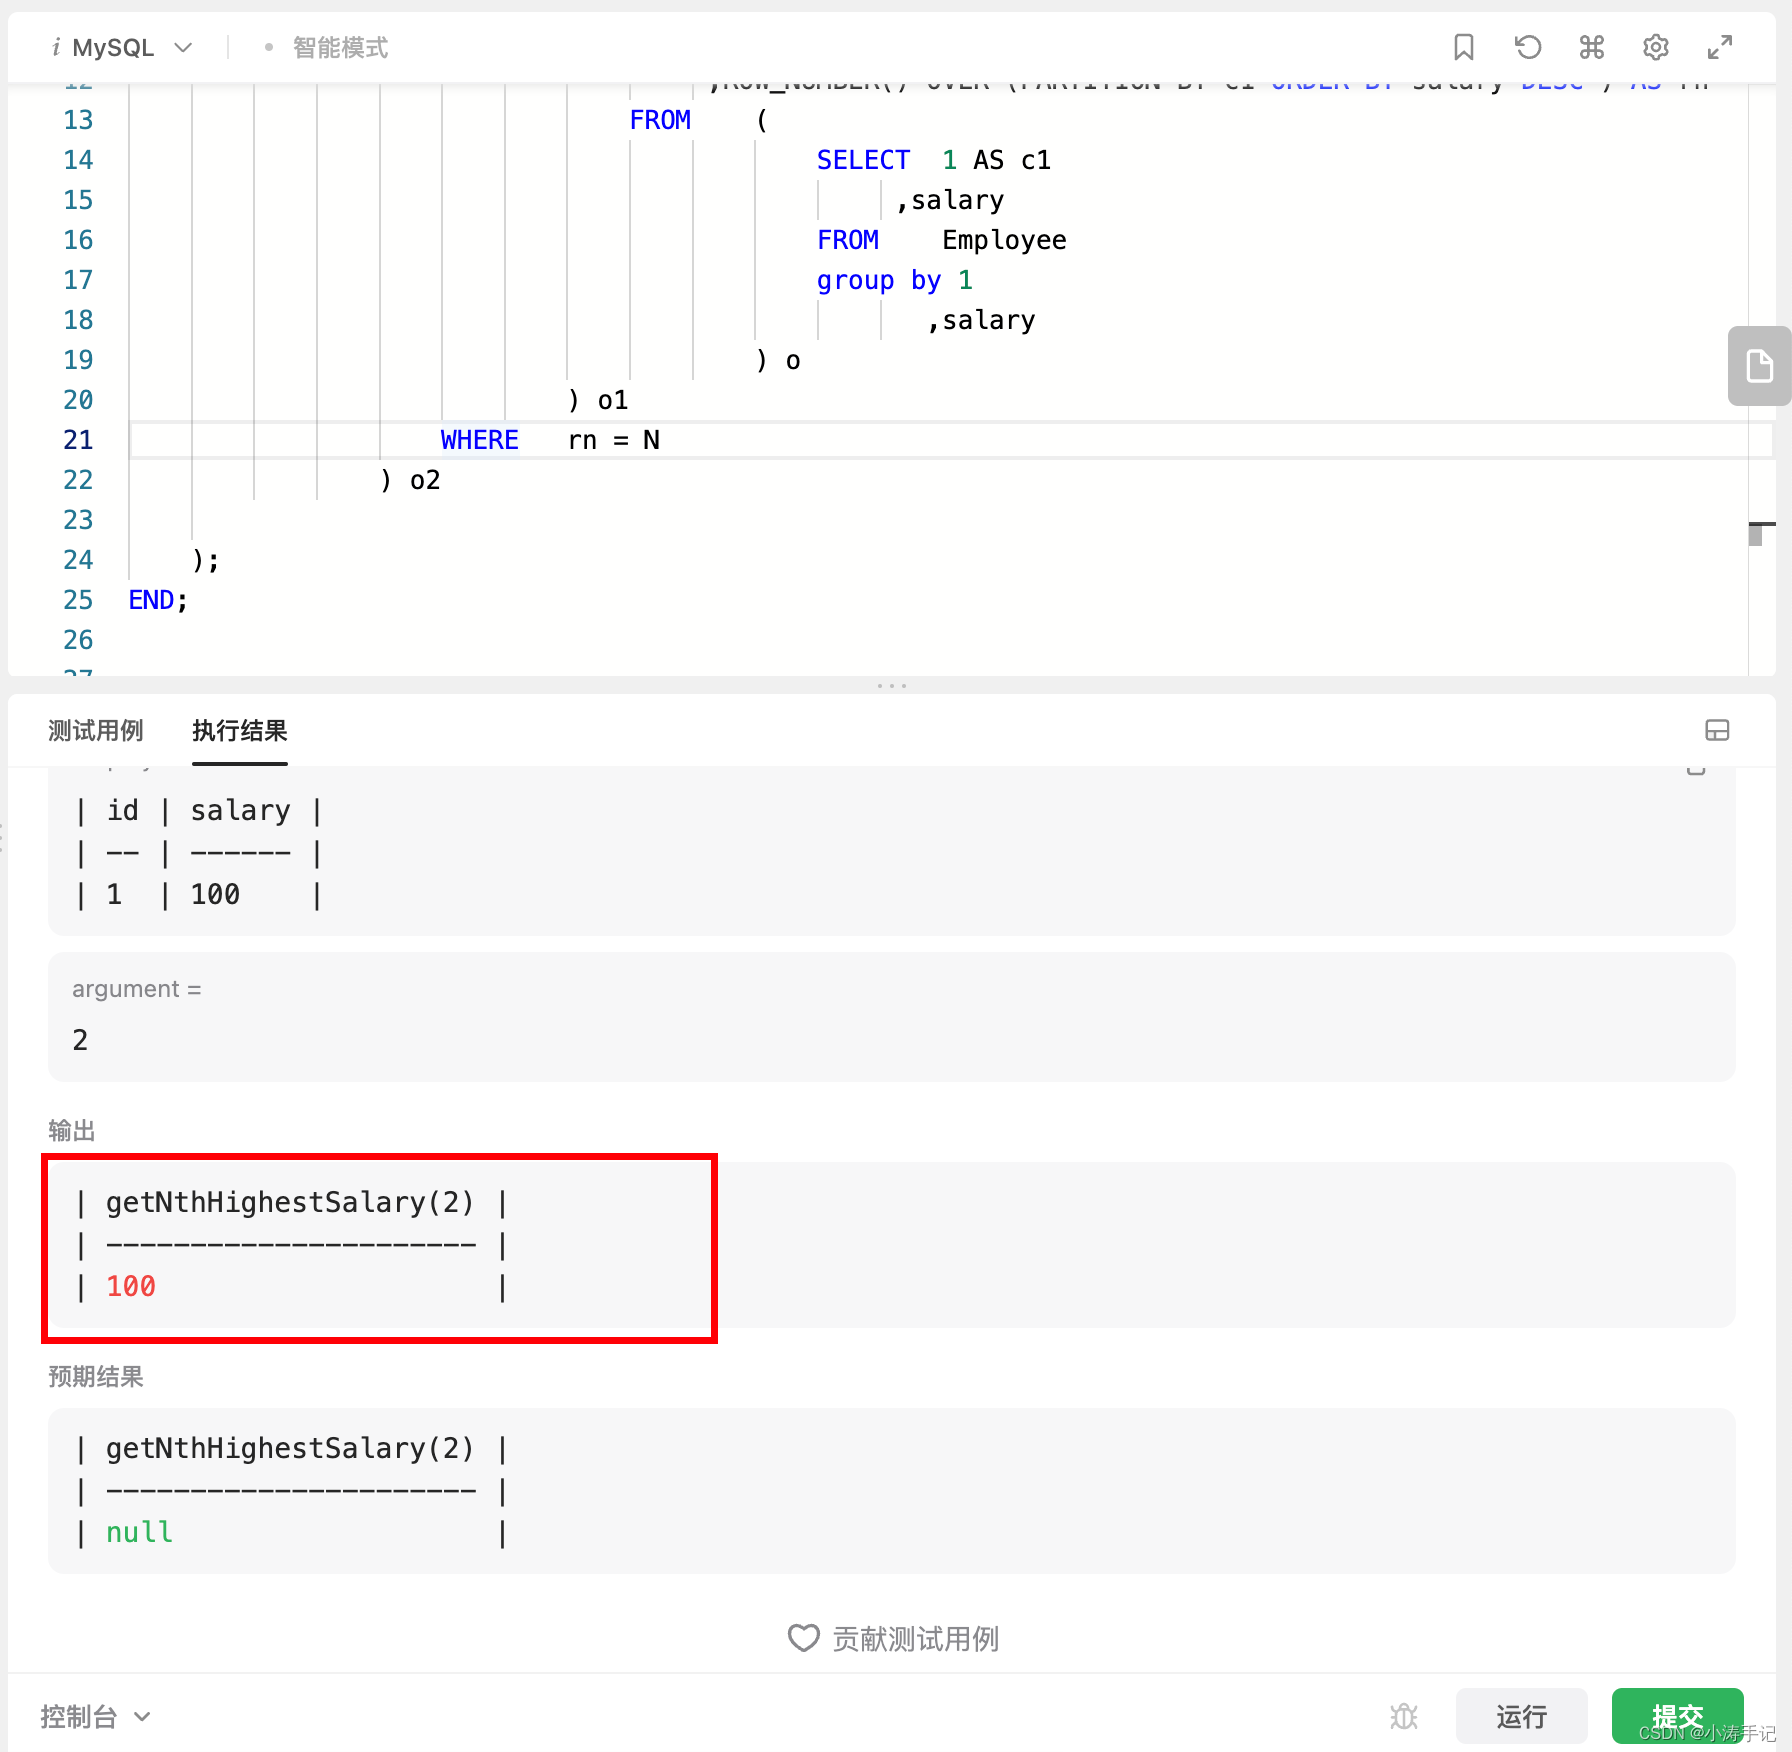Reset code with the restore arrow icon
Screen dimensions: 1792x1752
[x=1528, y=47]
